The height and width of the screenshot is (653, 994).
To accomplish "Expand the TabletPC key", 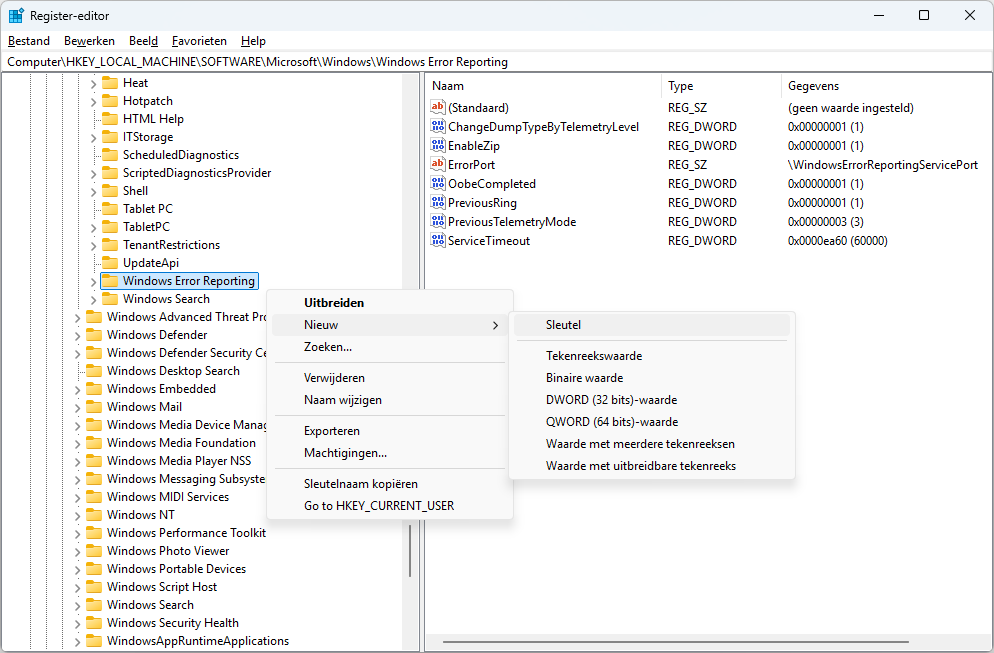I will [x=93, y=227].
